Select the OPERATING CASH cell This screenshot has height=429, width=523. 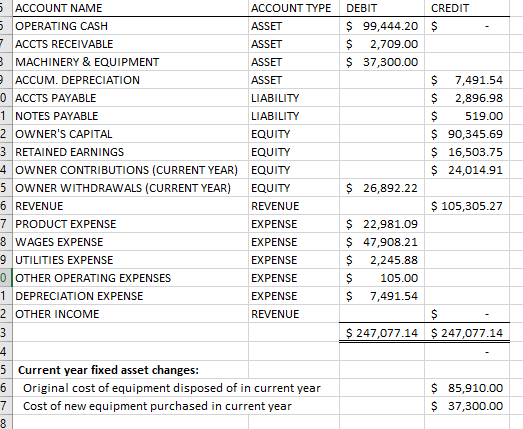(130, 26)
